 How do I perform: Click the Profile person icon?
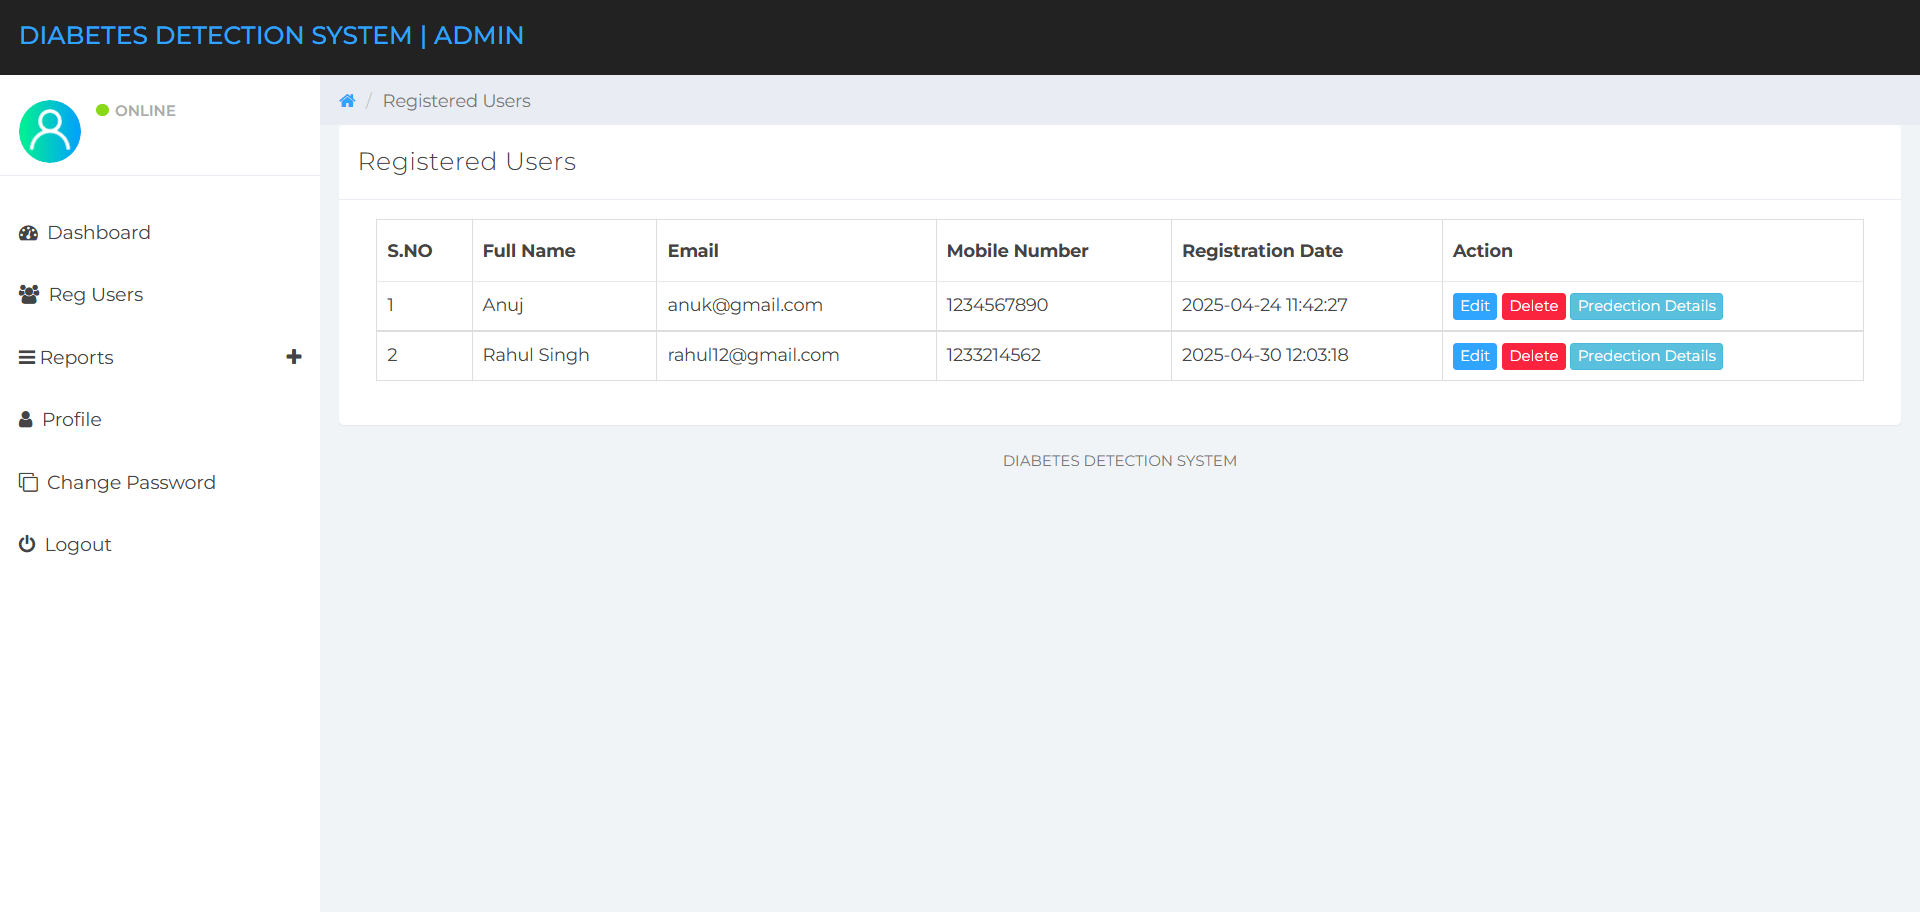tap(25, 419)
